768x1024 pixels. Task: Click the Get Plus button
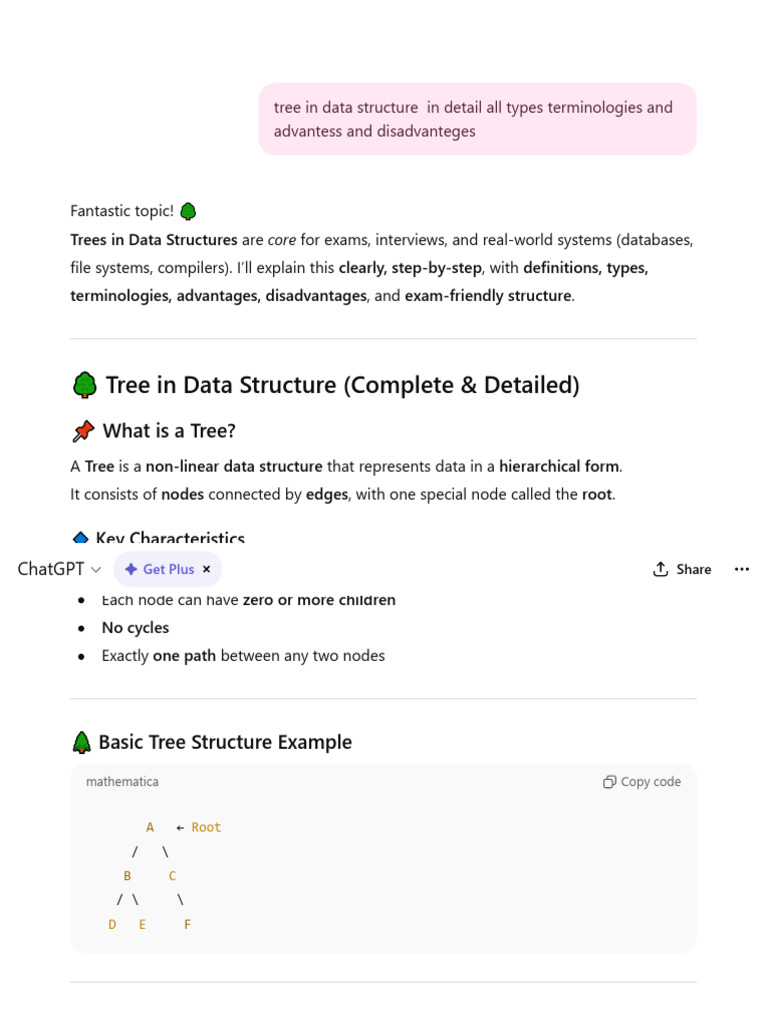point(168,569)
